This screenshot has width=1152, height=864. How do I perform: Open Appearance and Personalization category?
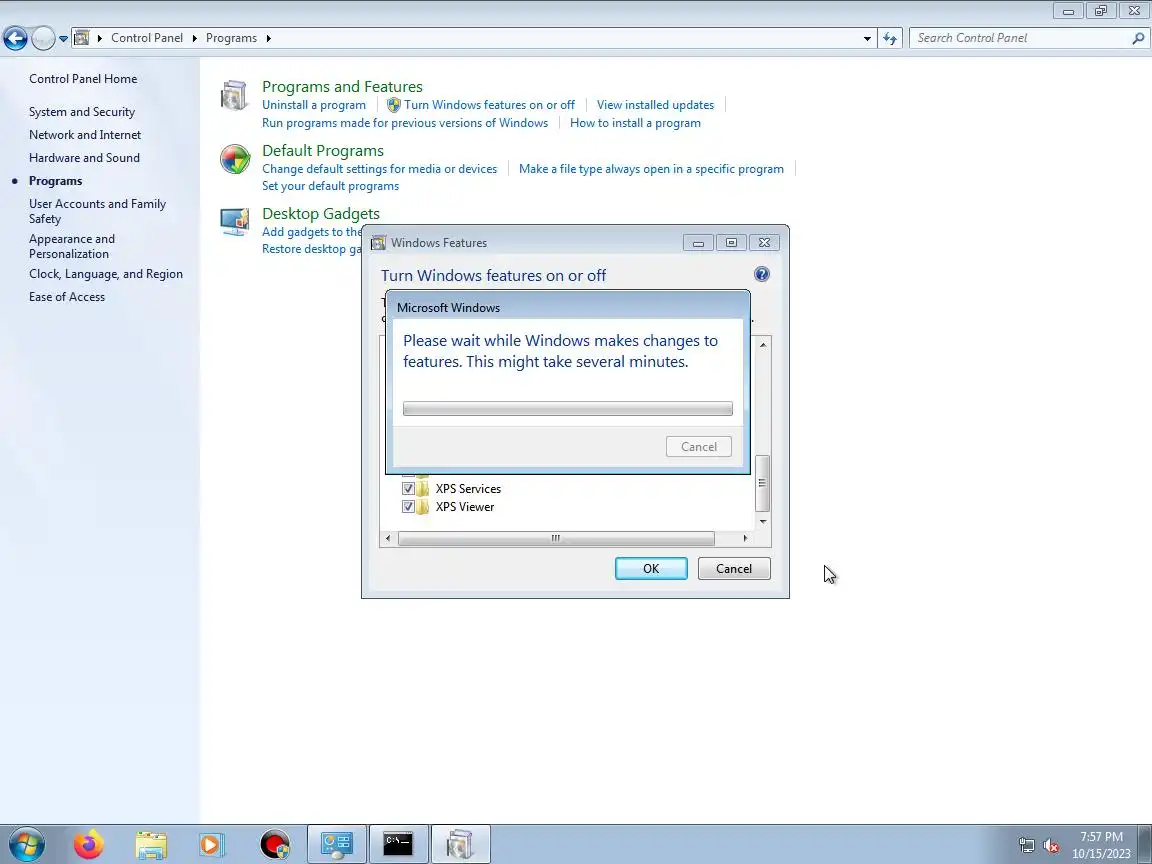(x=71, y=246)
